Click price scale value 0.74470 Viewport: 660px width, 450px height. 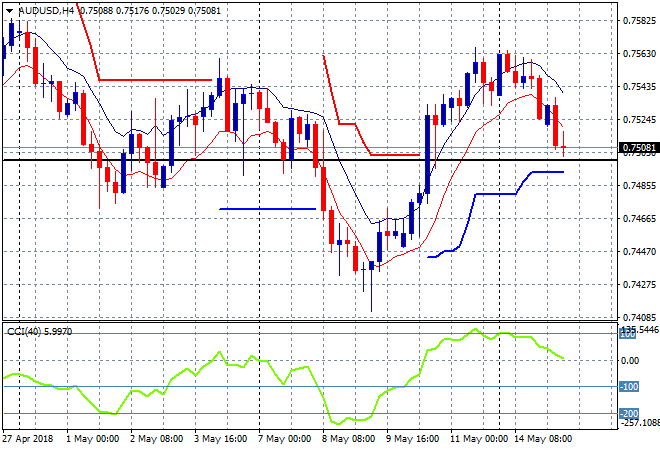pyautogui.click(x=639, y=252)
